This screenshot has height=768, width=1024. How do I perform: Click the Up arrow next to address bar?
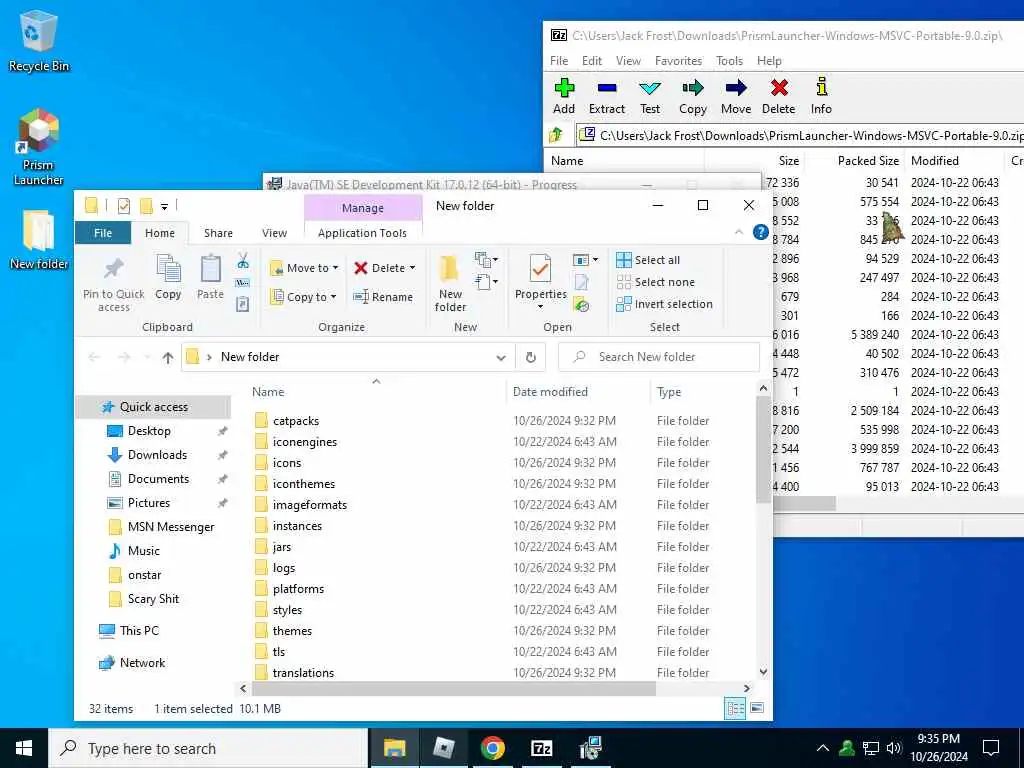168,357
